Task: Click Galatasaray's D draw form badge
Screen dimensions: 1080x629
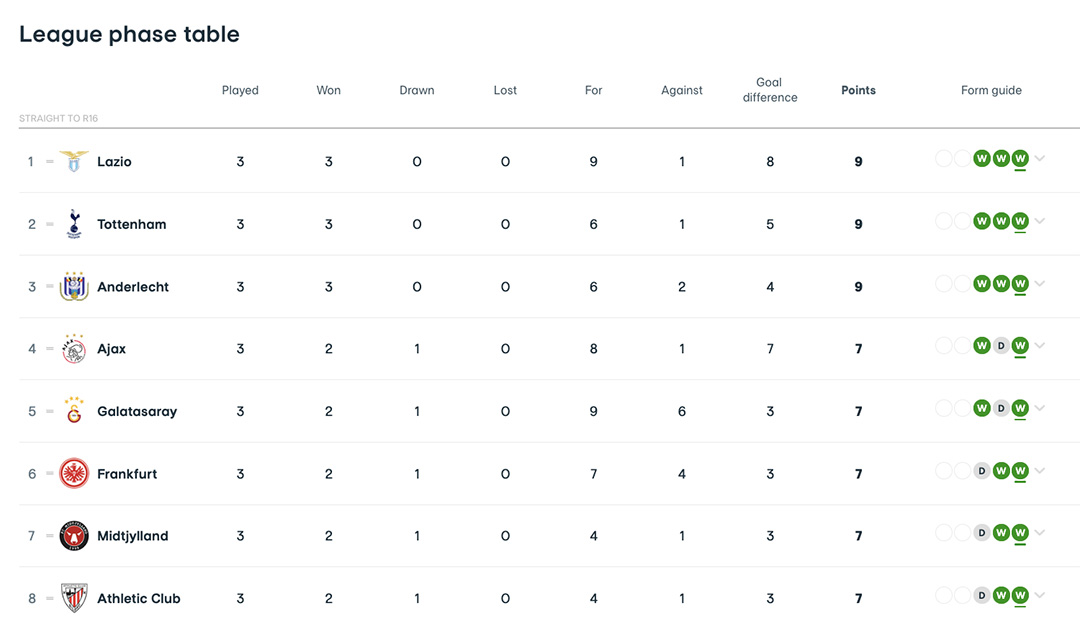Action: (x=1001, y=409)
